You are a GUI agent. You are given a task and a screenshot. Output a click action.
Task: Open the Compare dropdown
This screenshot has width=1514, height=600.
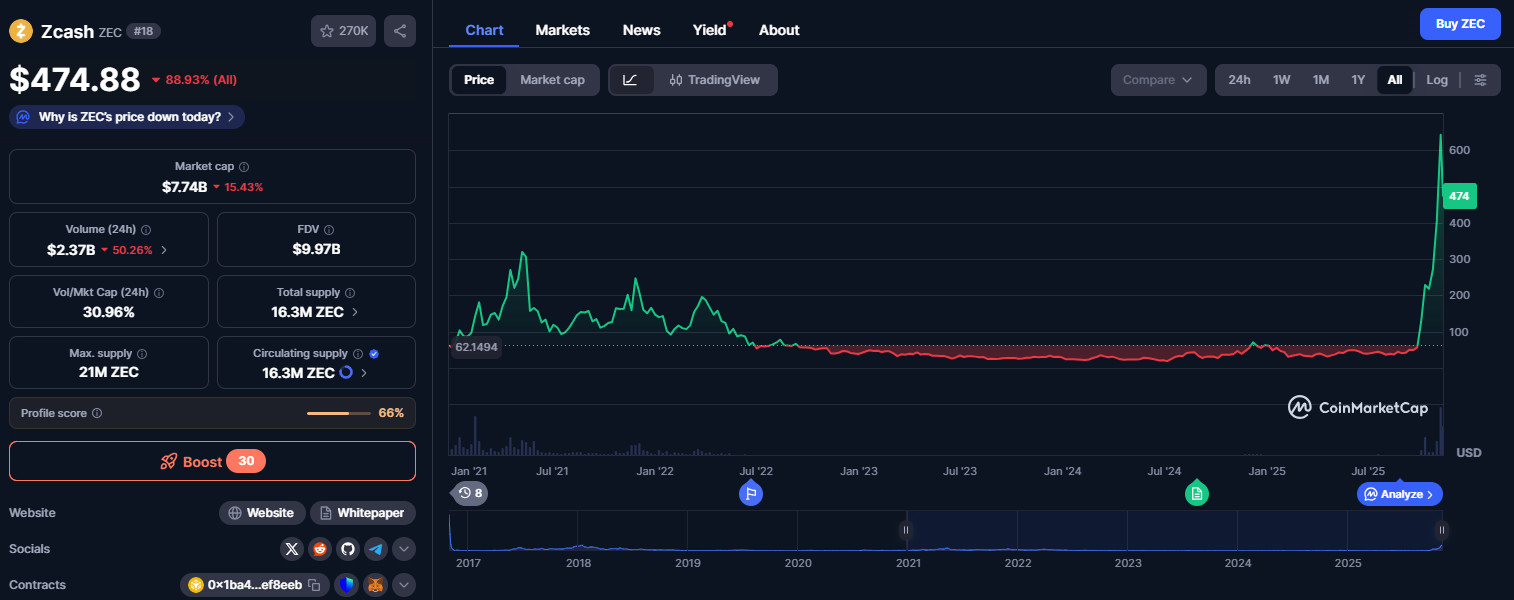coord(1158,80)
